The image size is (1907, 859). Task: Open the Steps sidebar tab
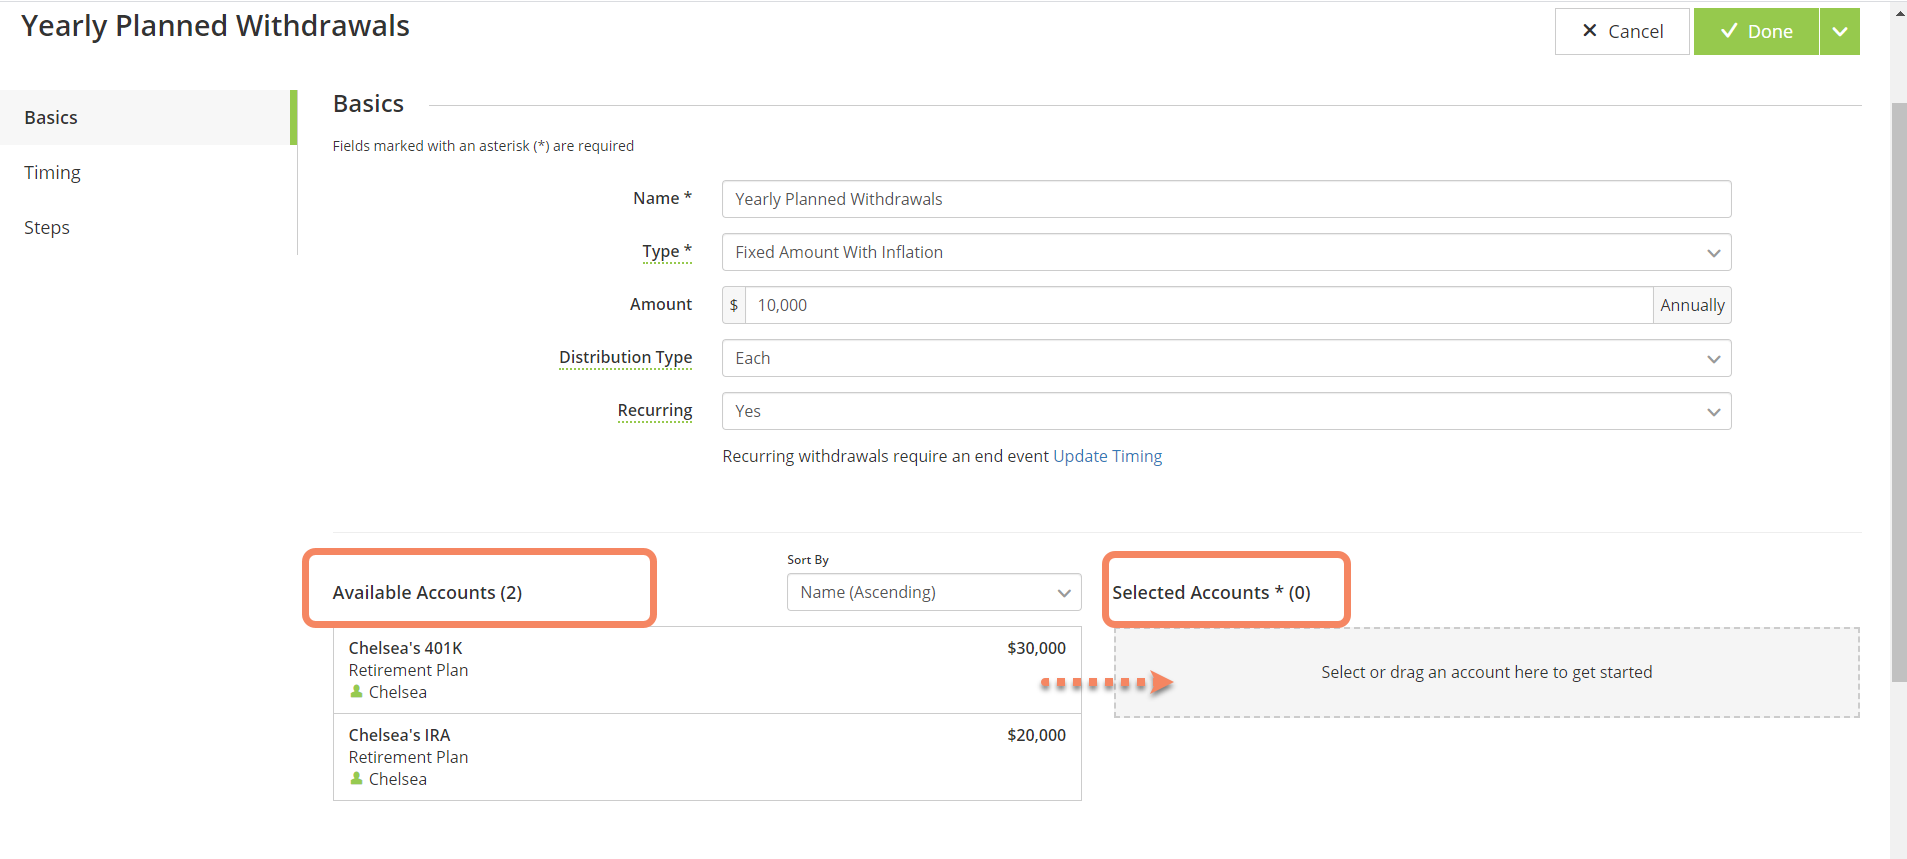(148, 227)
